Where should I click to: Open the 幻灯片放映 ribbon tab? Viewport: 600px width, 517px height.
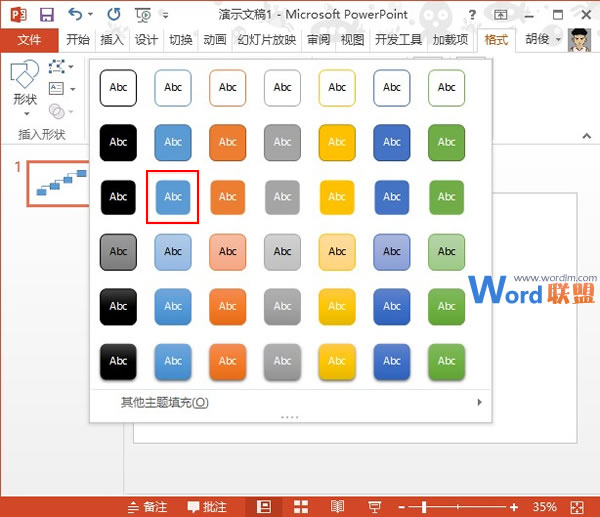pyautogui.click(x=266, y=40)
